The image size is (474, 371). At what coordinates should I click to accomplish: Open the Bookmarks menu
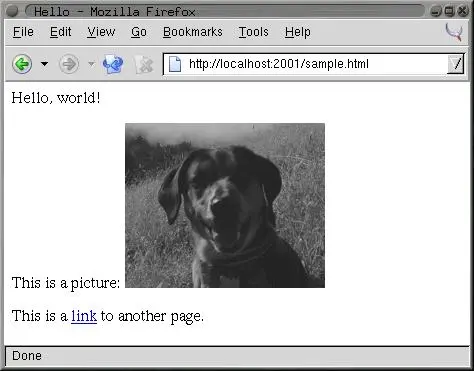coord(193,32)
